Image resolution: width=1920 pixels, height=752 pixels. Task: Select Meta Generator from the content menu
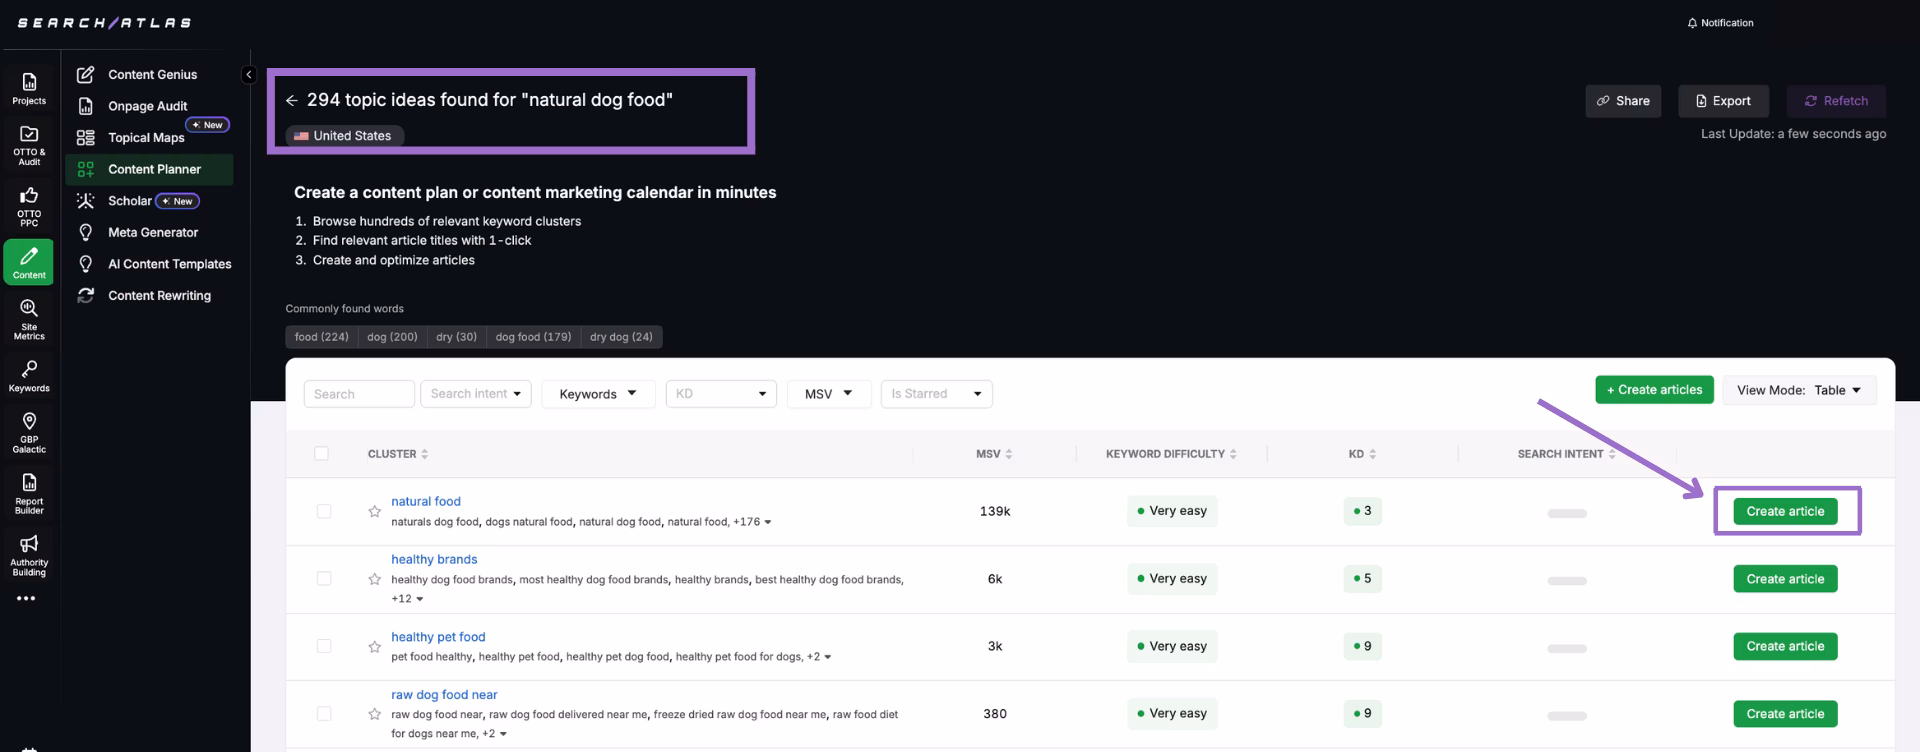point(153,232)
